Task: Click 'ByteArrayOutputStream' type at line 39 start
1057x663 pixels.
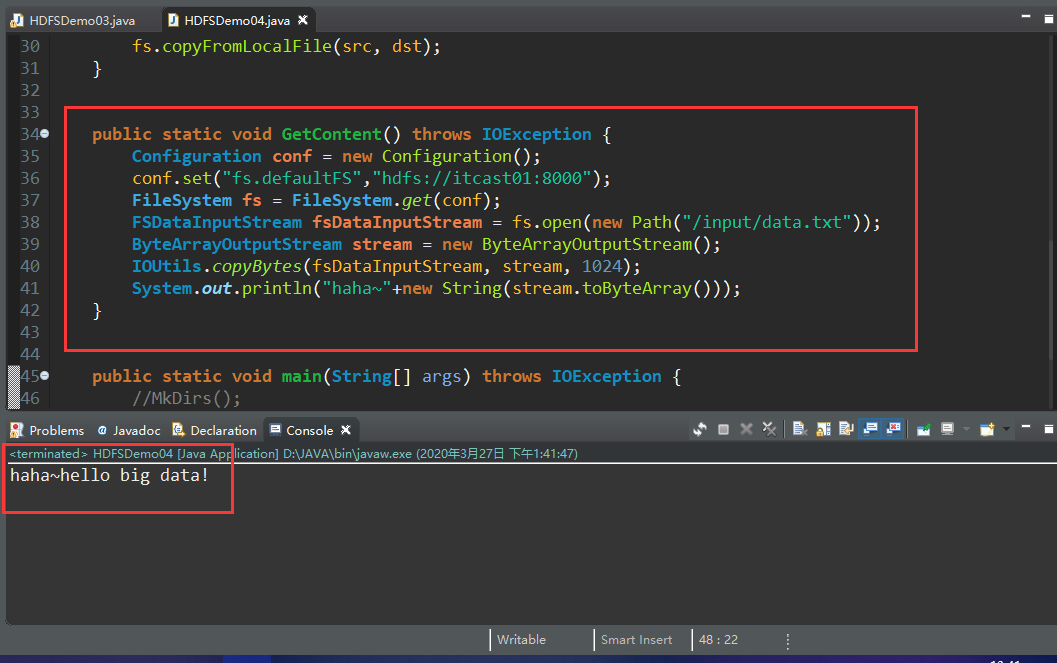Action: tap(237, 244)
